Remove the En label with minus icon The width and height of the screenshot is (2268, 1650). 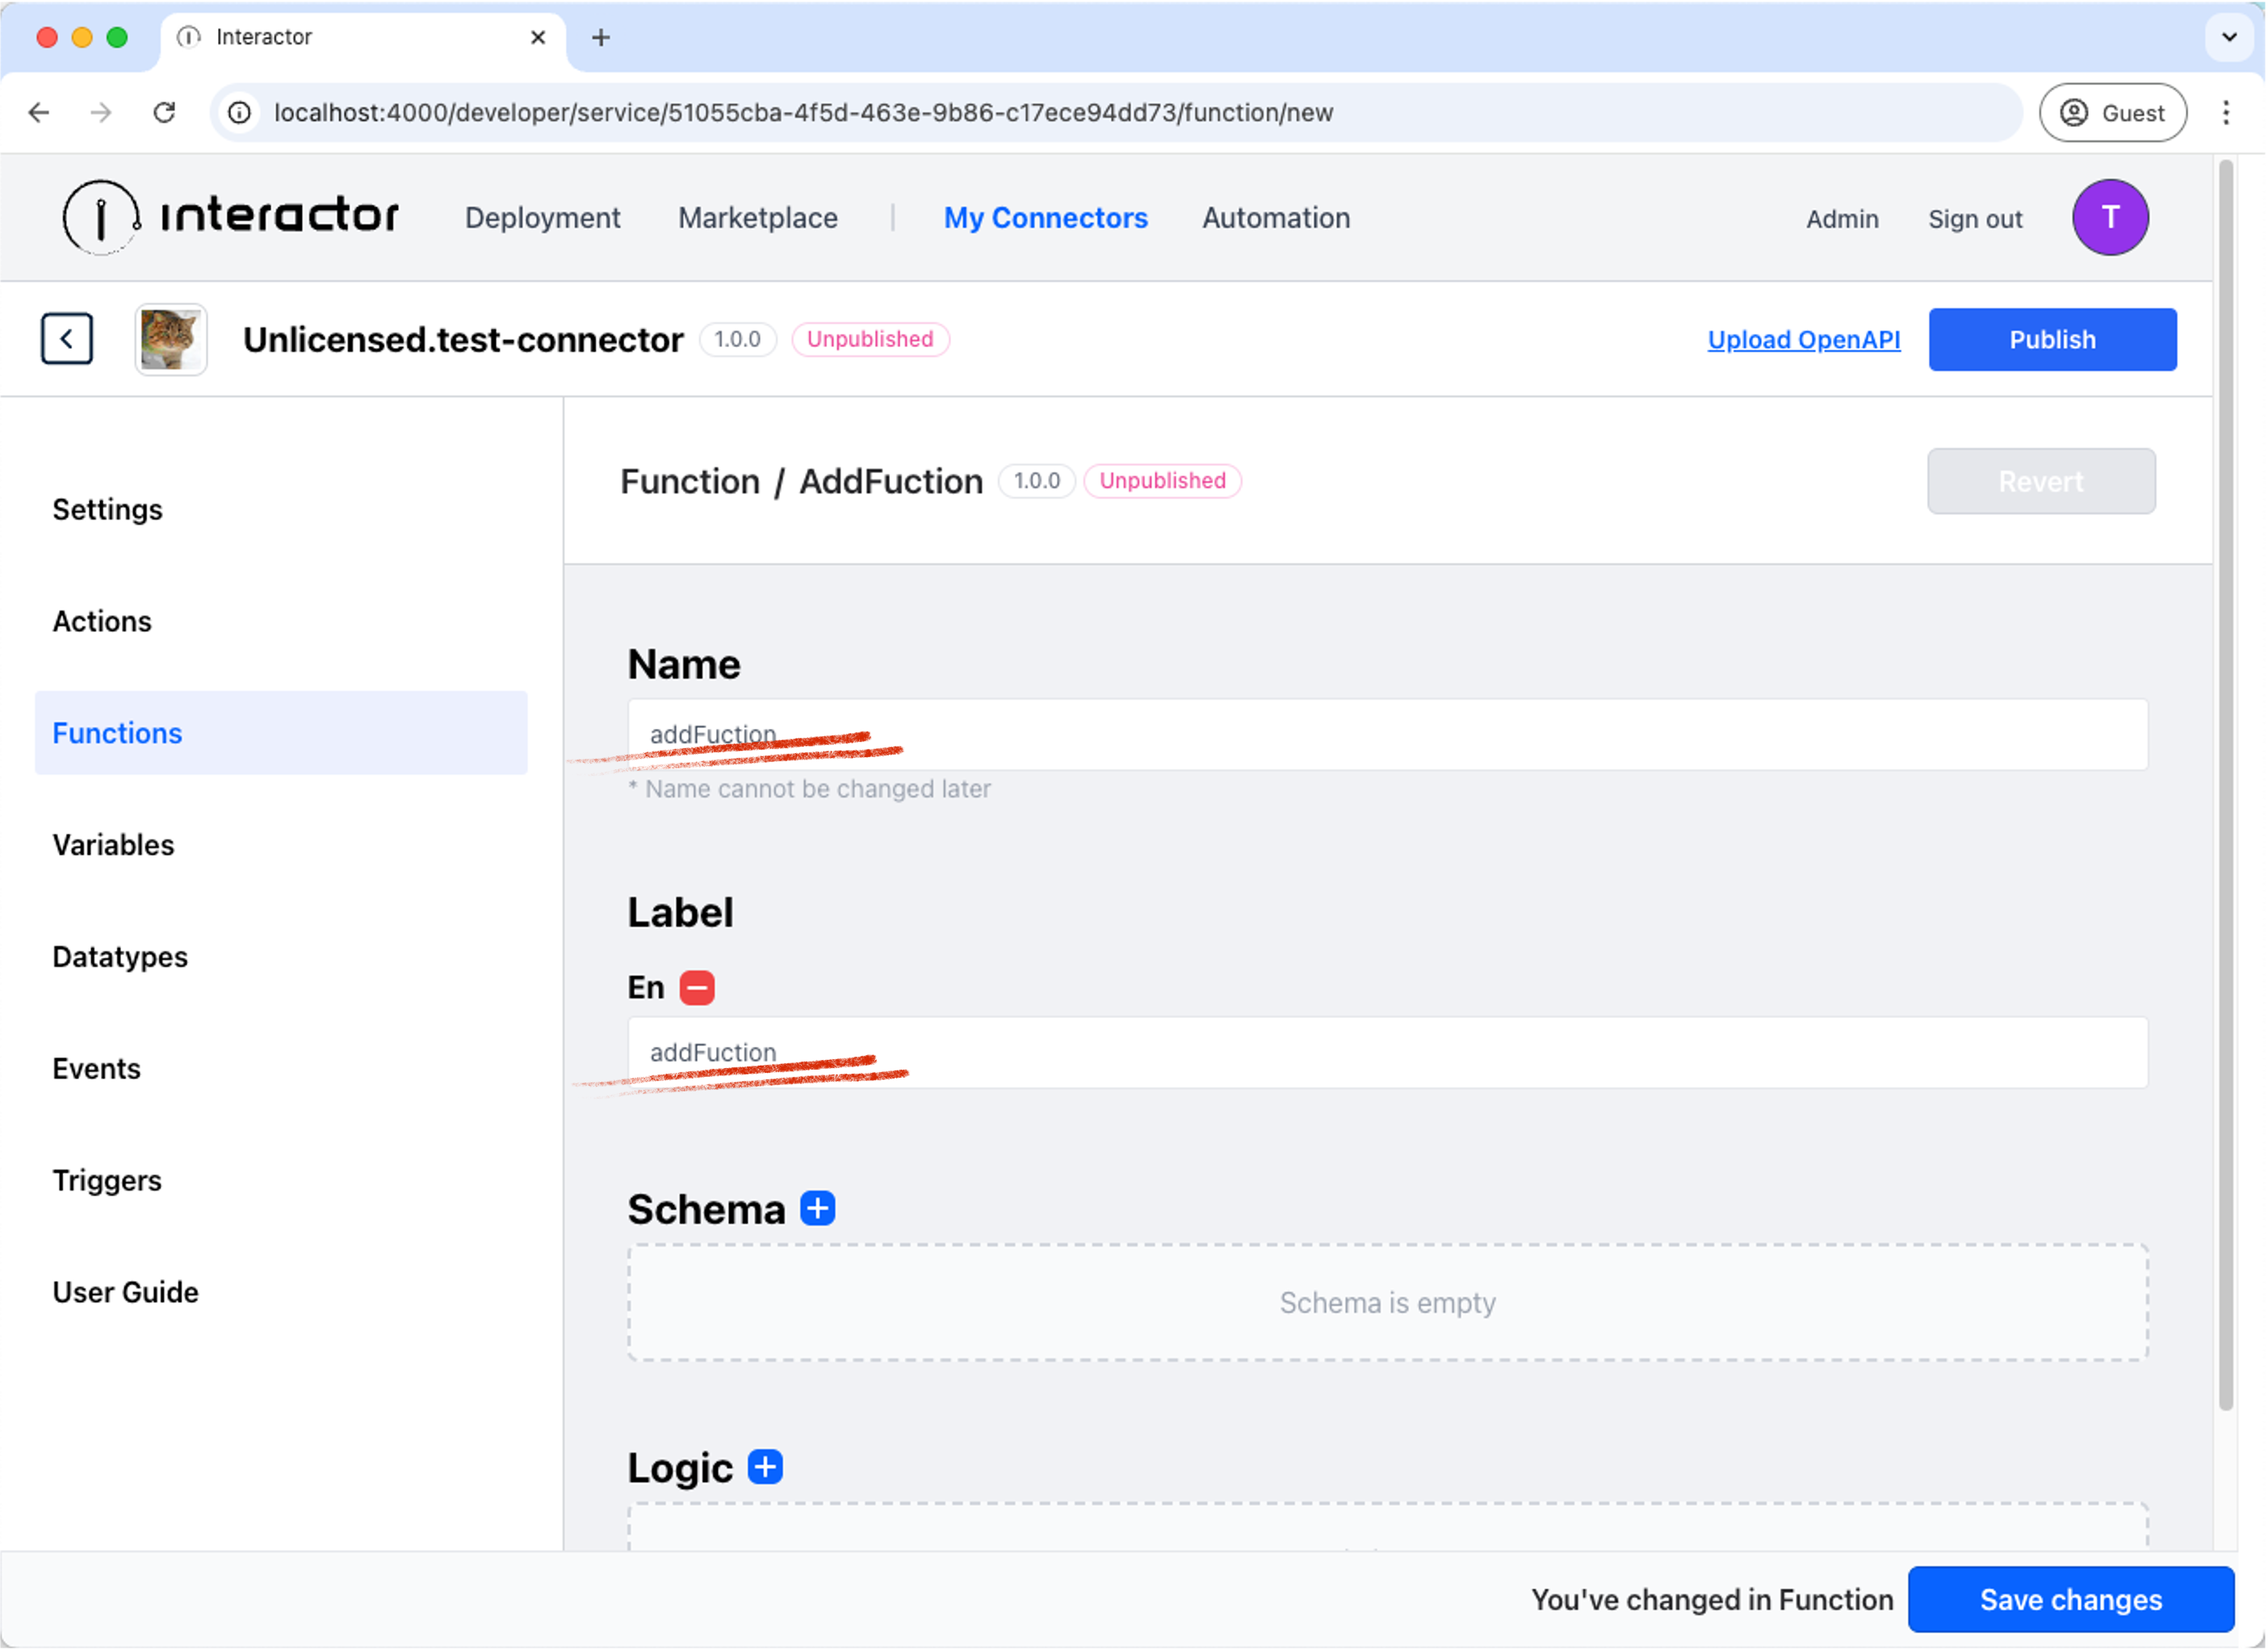pyautogui.click(x=697, y=988)
